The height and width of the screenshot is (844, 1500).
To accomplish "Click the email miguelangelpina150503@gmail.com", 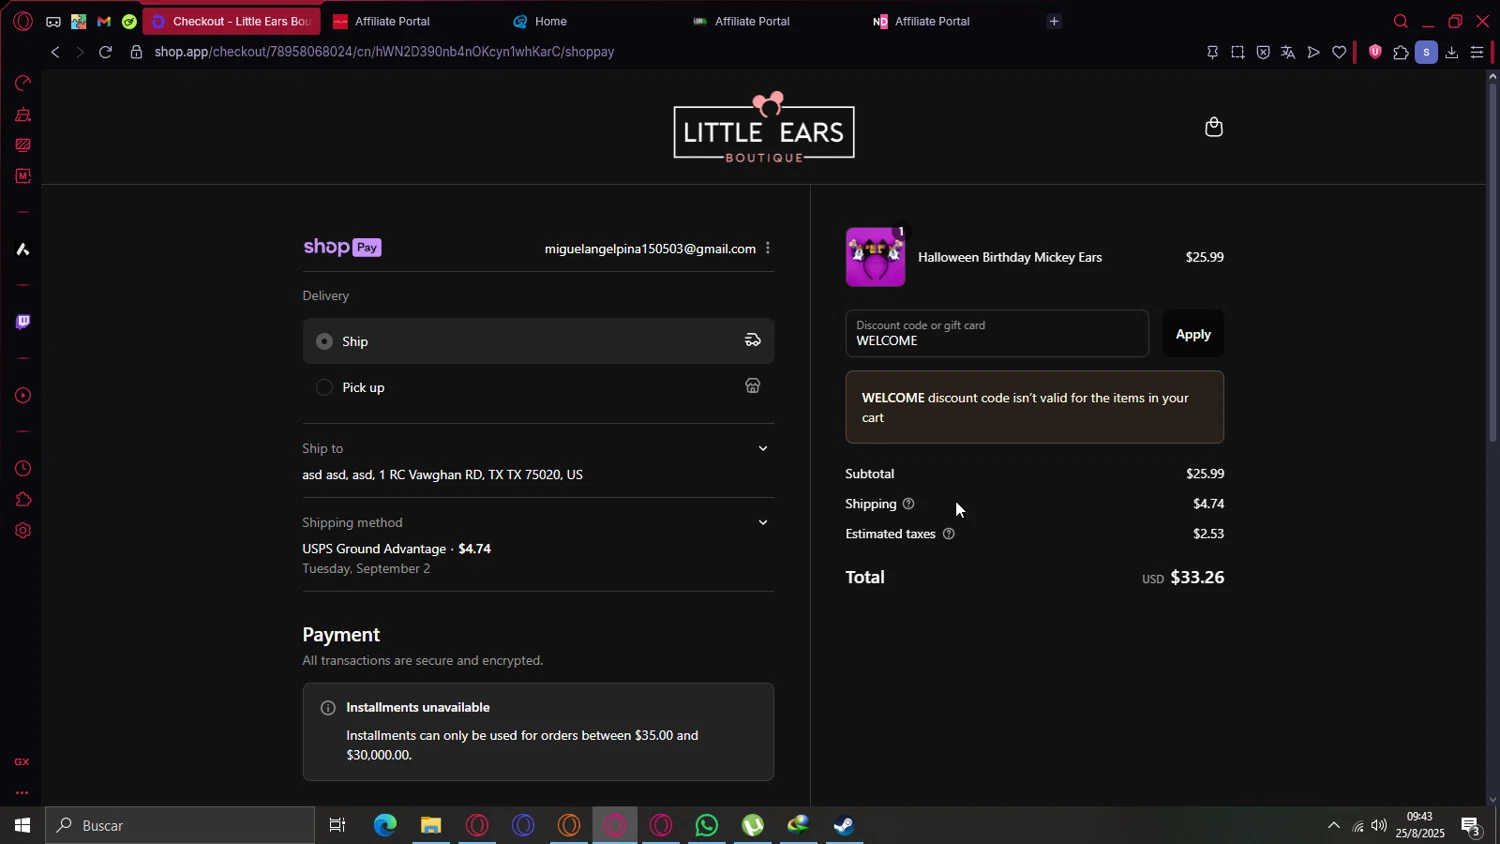I will [650, 249].
